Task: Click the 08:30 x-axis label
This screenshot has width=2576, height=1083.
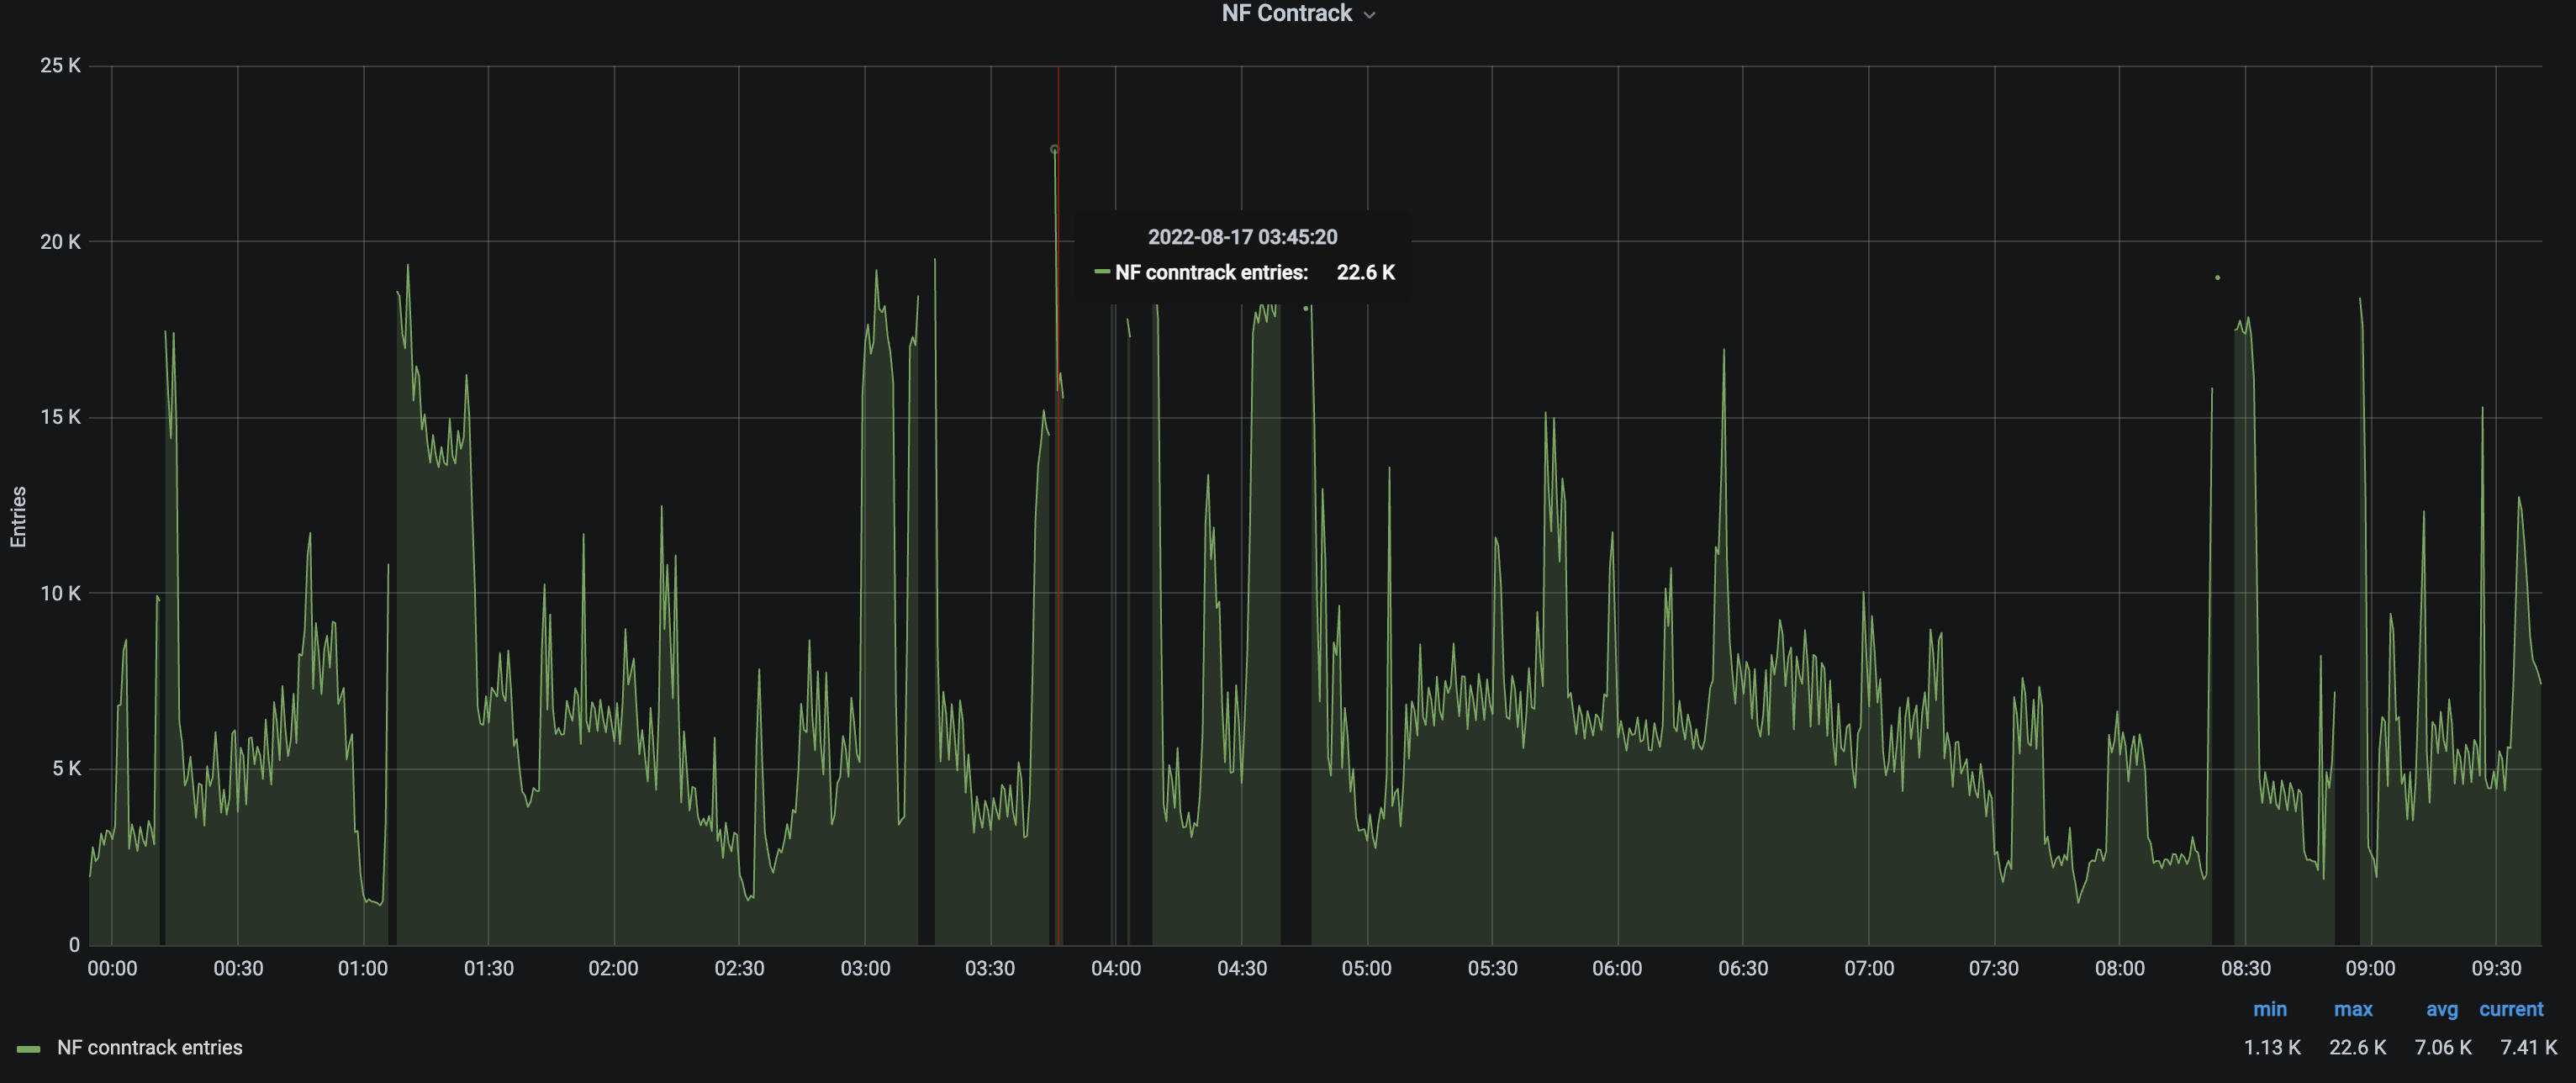Action: click(x=2246, y=968)
